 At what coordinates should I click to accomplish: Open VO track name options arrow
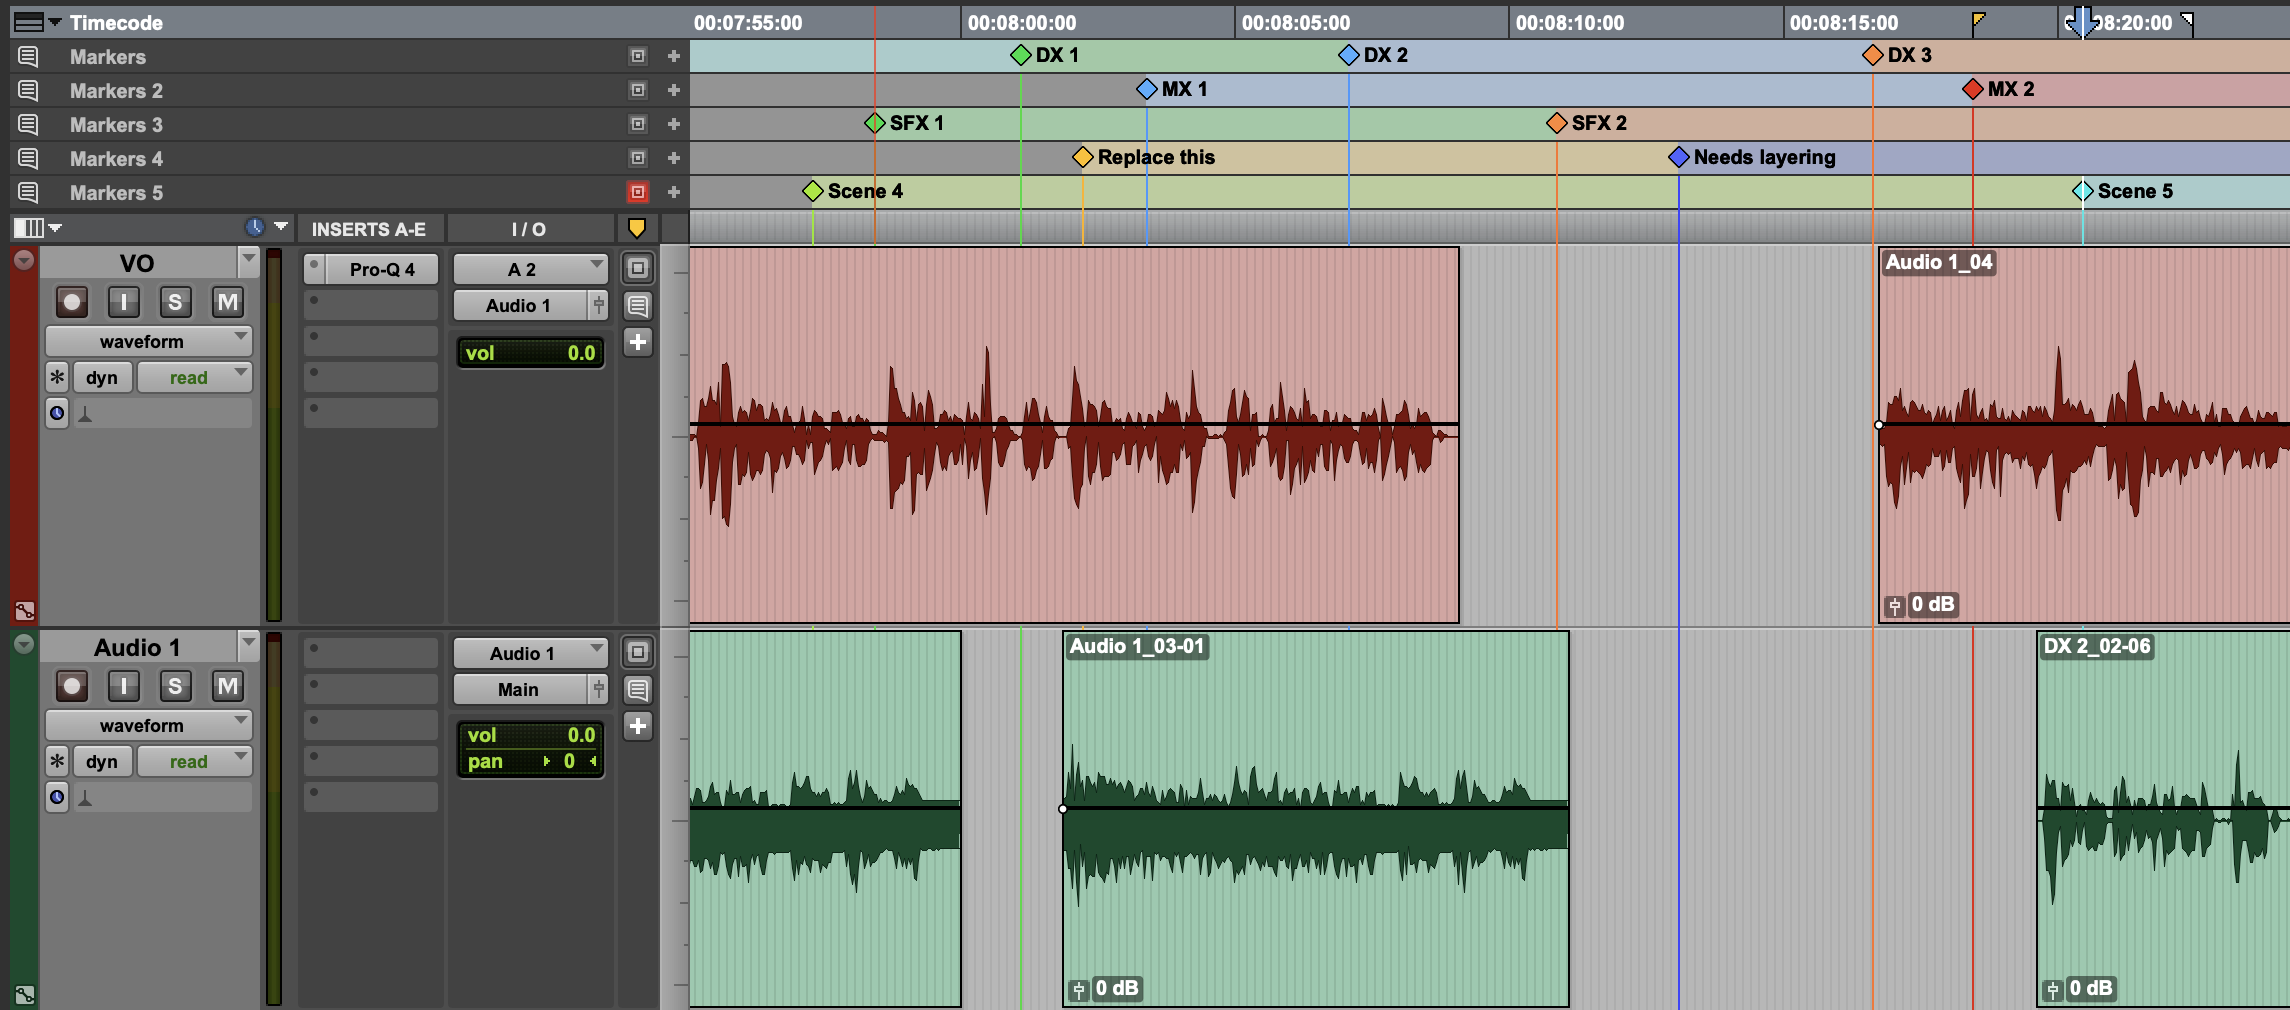(x=248, y=262)
